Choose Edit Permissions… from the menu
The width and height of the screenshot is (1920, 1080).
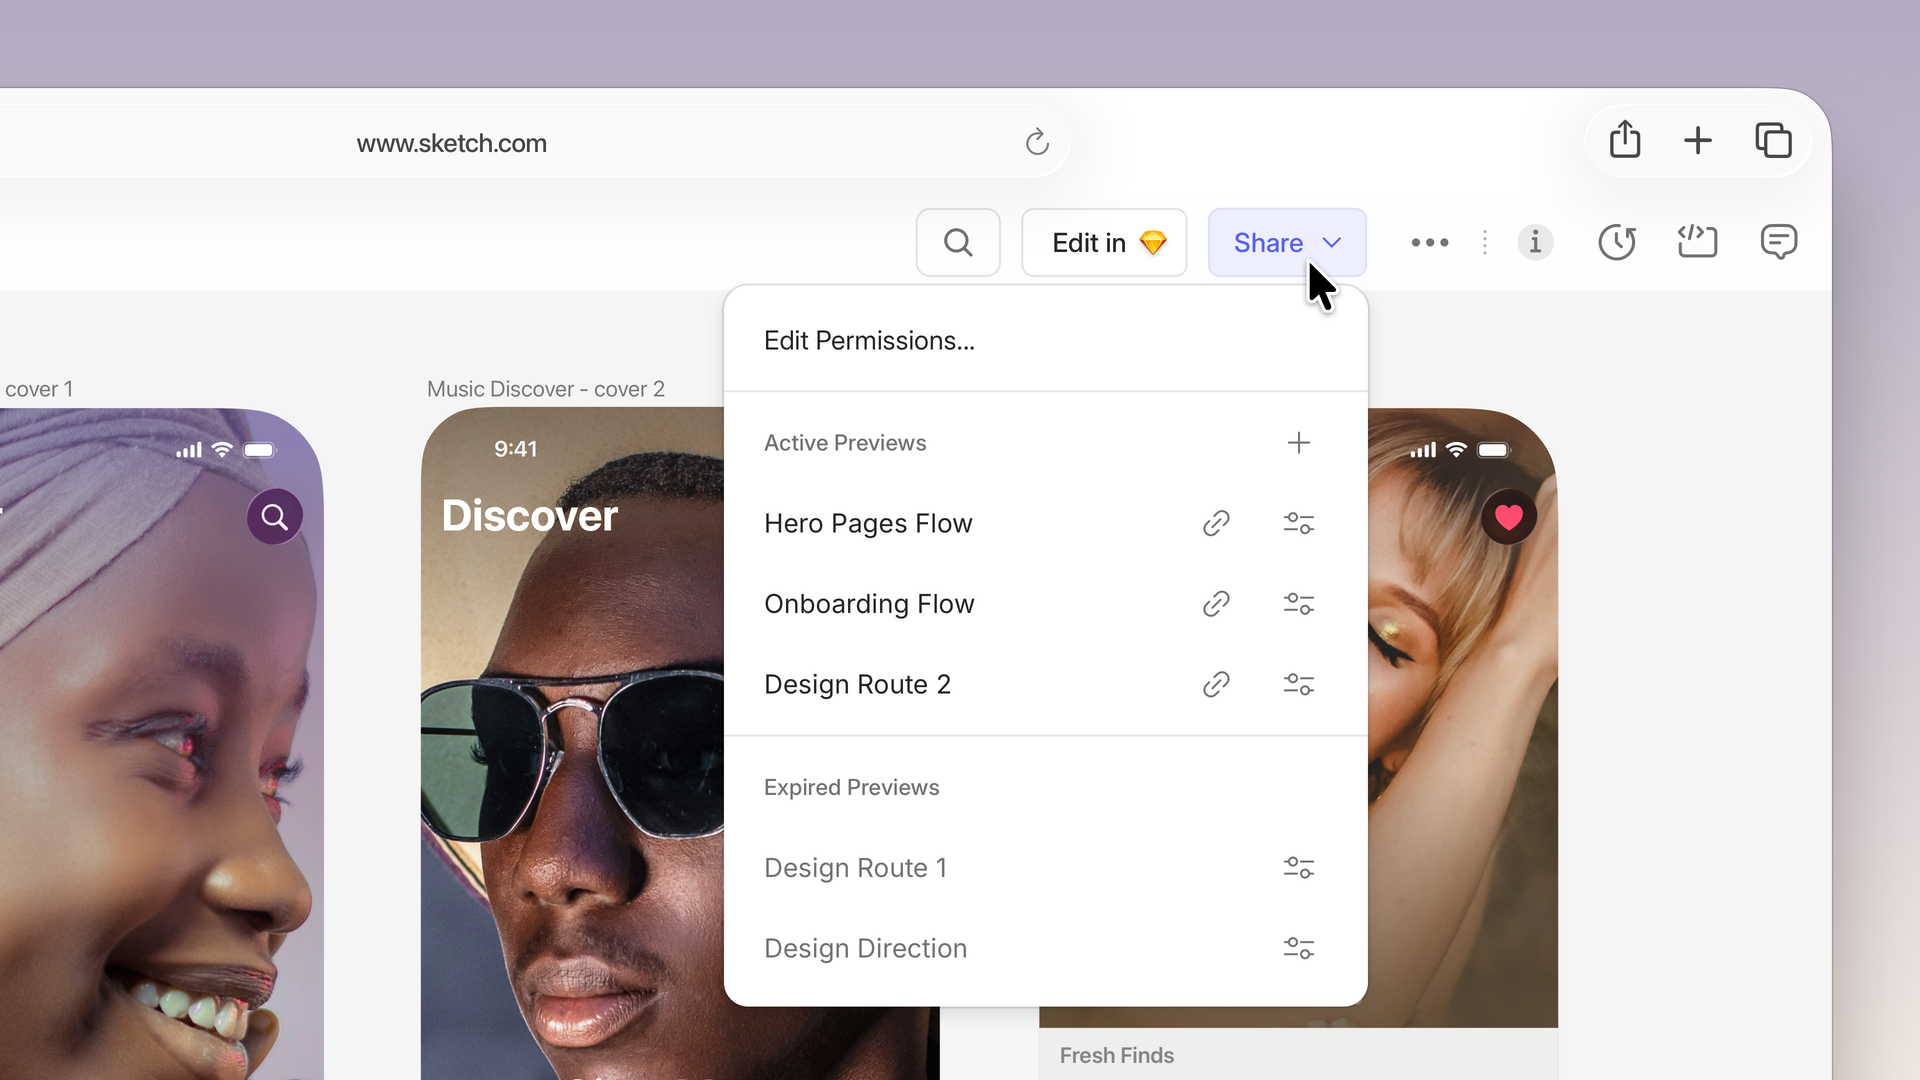click(x=1045, y=341)
